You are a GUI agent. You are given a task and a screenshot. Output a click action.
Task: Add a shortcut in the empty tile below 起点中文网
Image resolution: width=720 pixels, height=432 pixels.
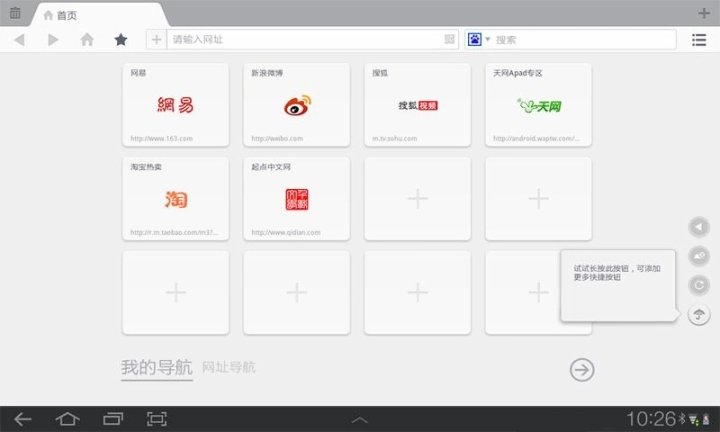tap(297, 292)
